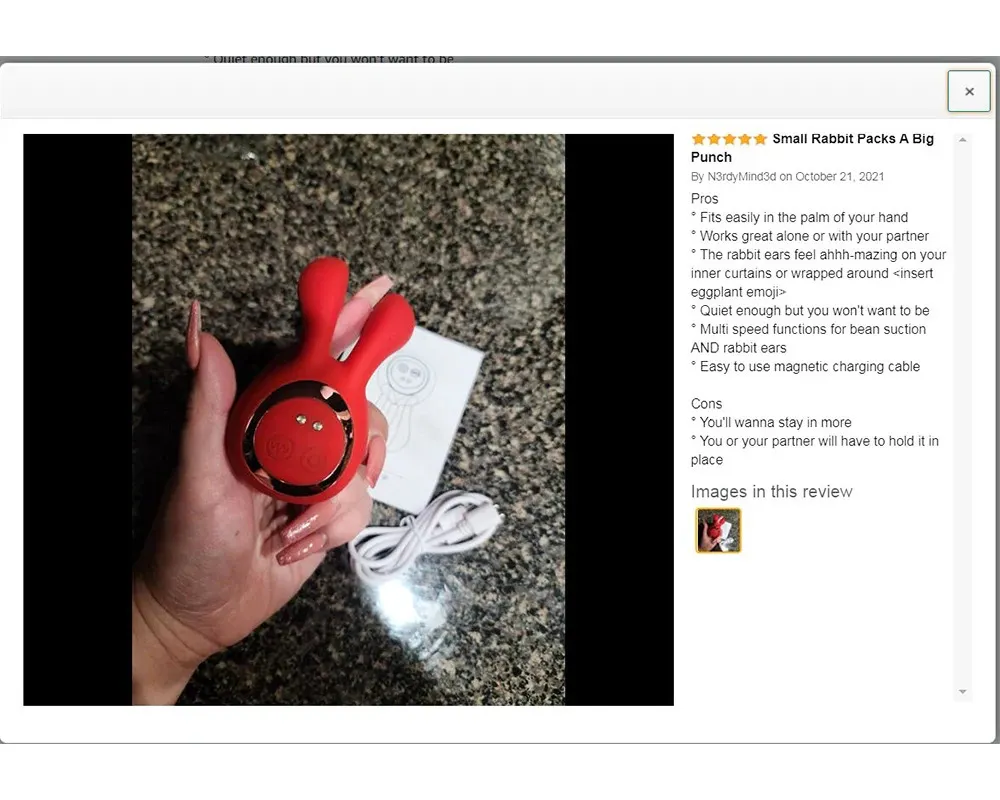The height and width of the screenshot is (800, 1000).
Task: Click the review panel scrollbar track
Action: (962, 415)
